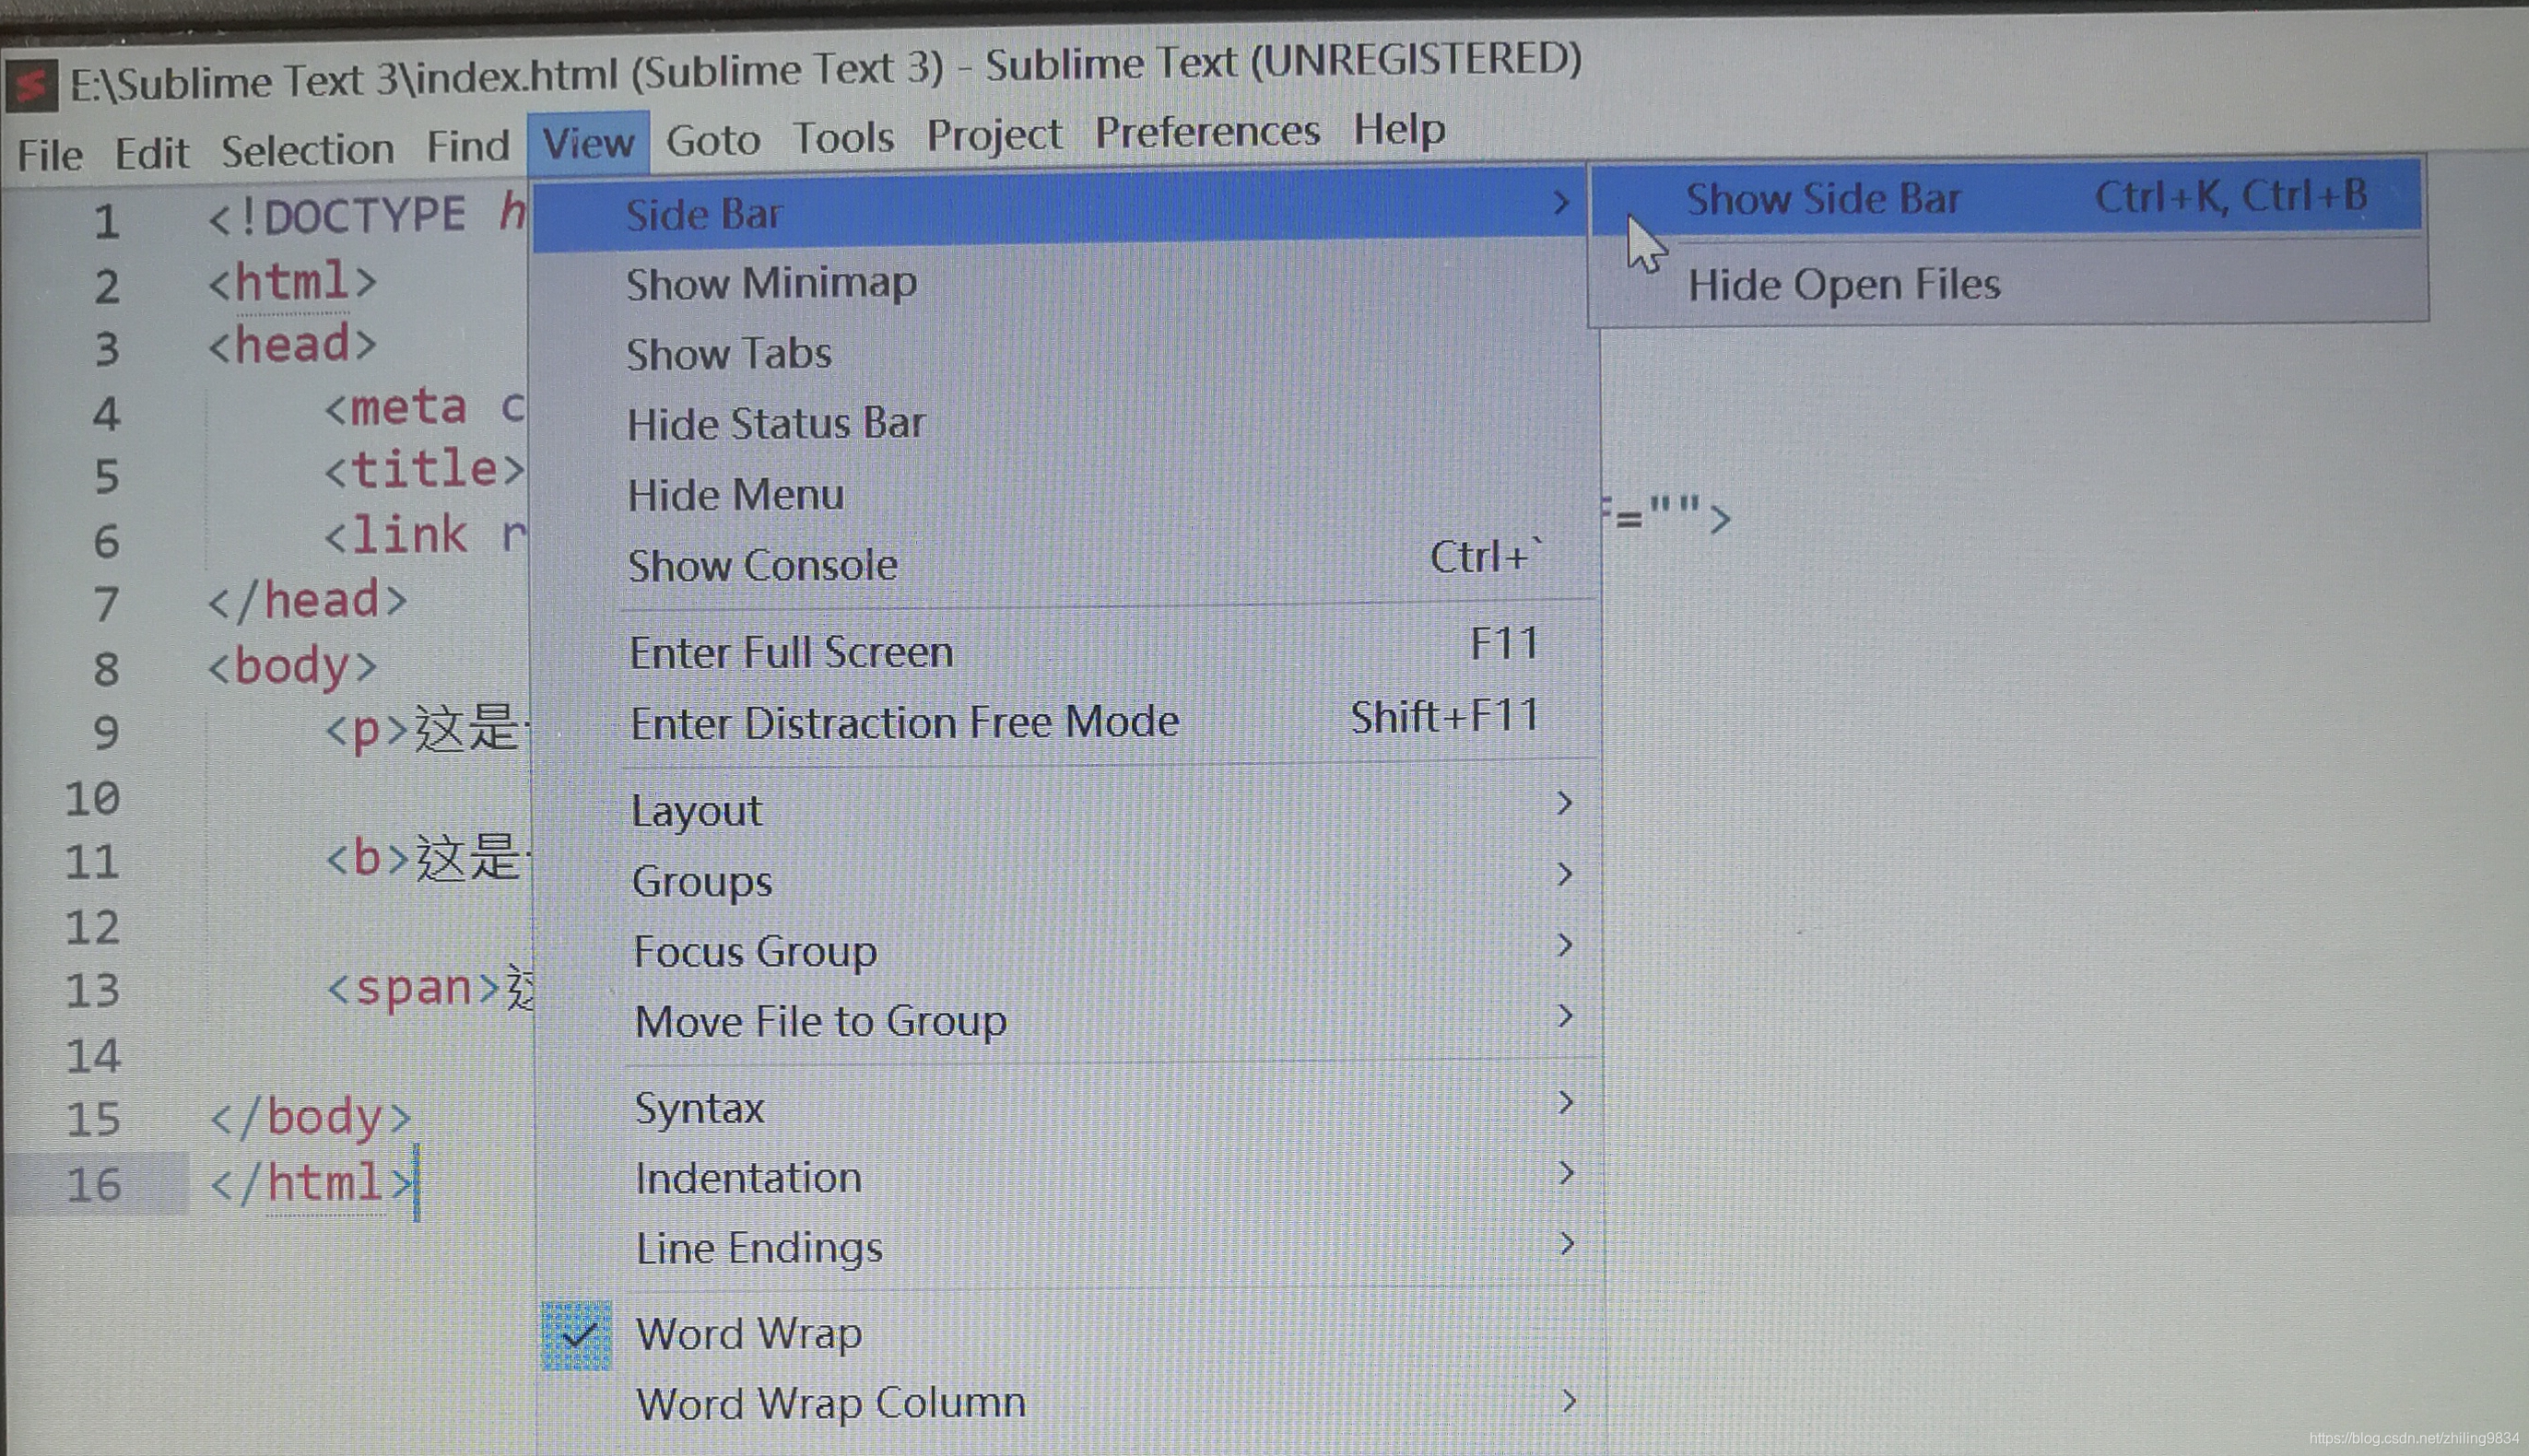The width and height of the screenshot is (2529, 1456).
Task: Expand the Syntax submenu
Action: pyautogui.click(x=1071, y=1107)
